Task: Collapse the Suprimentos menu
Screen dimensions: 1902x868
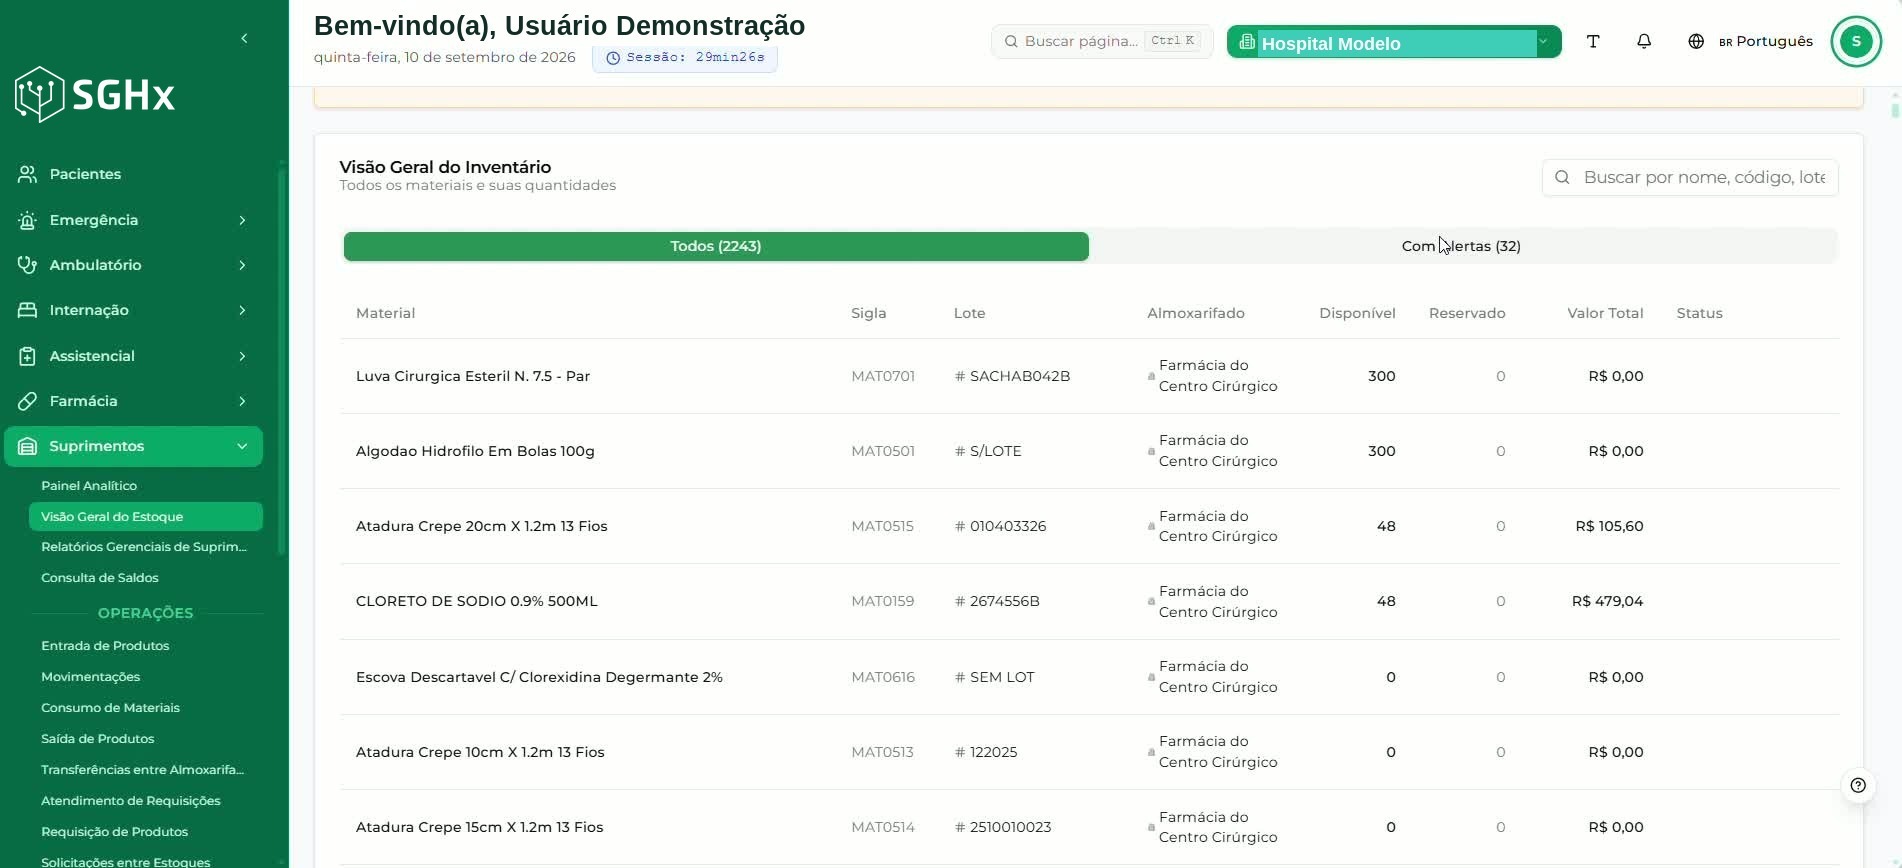Action: (242, 446)
